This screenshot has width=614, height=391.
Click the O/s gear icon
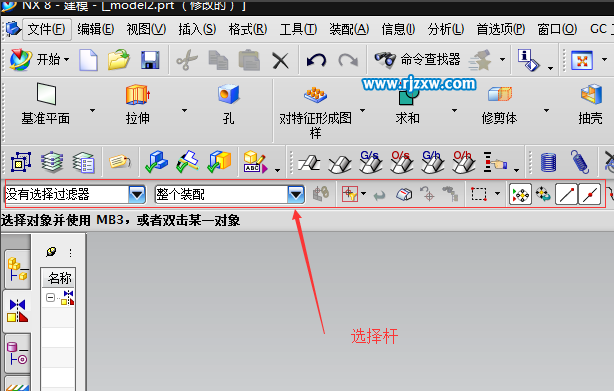(401, 162)
